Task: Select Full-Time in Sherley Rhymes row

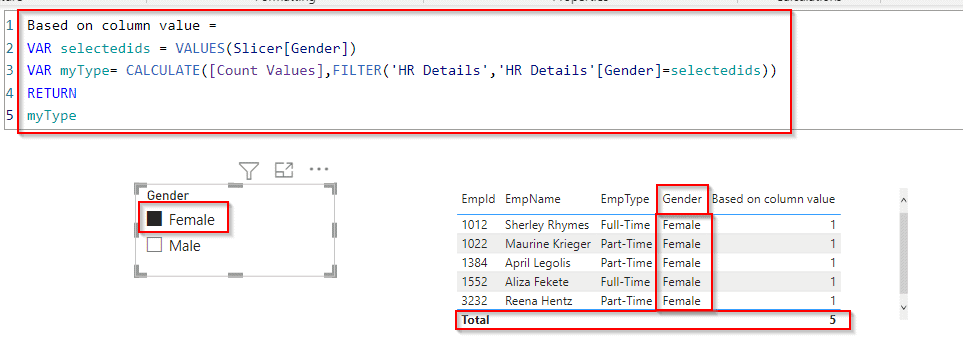Action: pos(625,225)
